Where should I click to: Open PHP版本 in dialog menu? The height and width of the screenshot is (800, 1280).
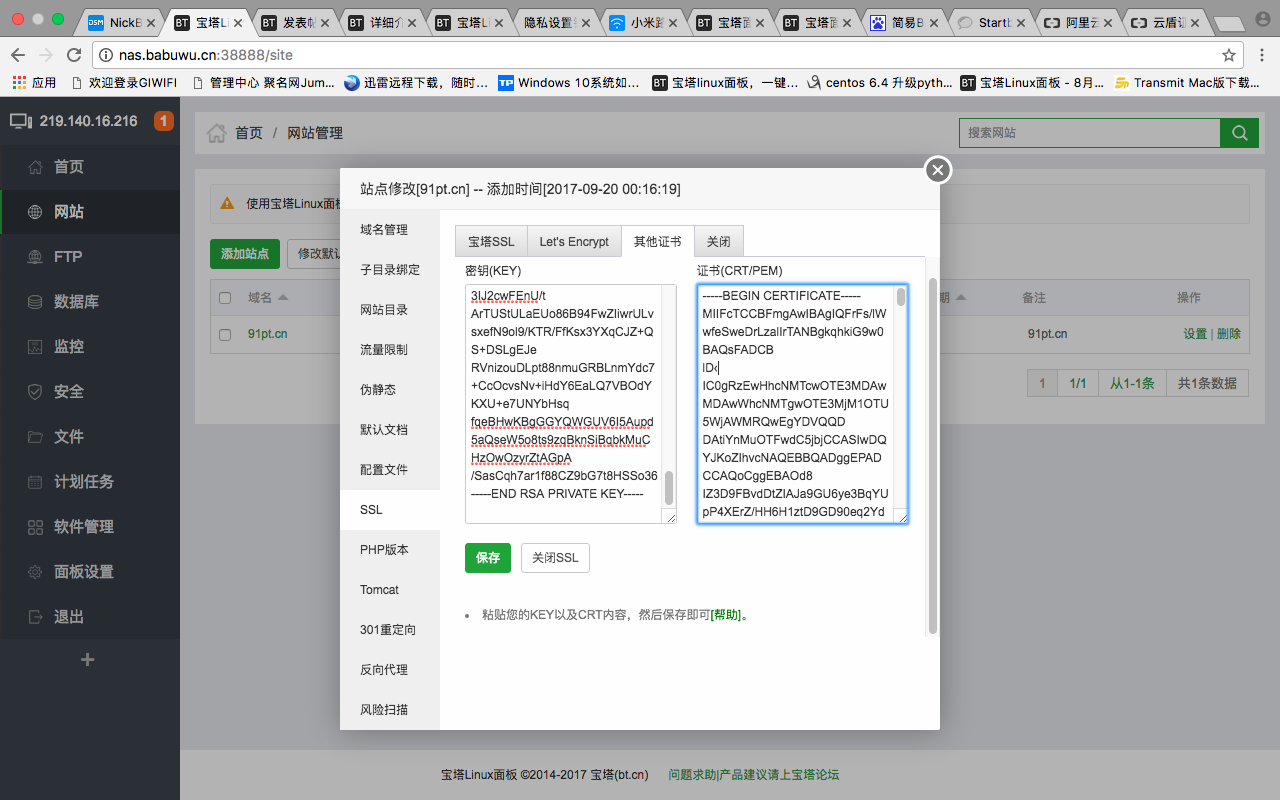[390, 550]
